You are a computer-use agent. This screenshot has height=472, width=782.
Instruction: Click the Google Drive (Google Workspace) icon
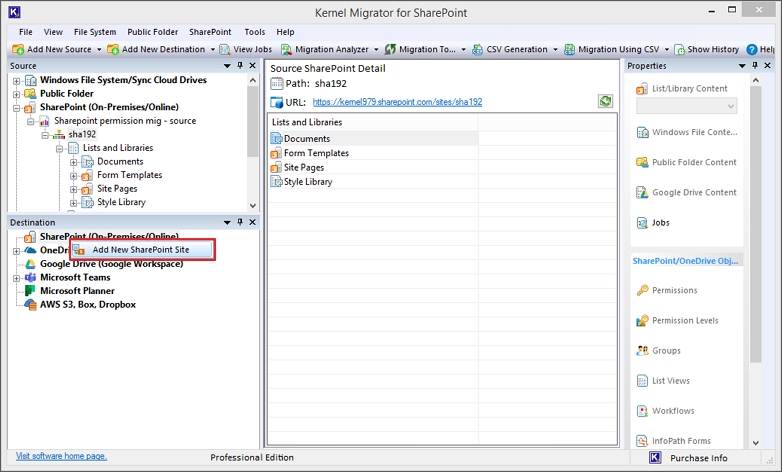[x=30, y=264]
